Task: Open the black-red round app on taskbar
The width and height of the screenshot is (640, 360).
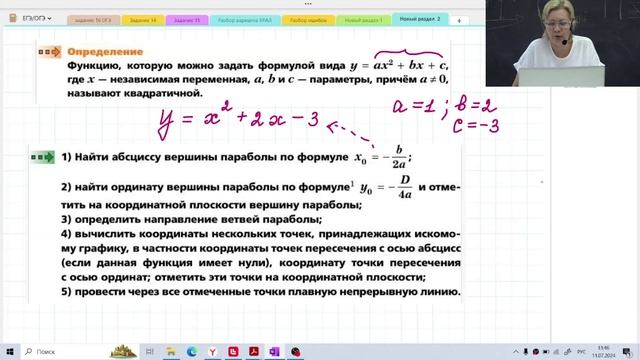Action: 296,351
